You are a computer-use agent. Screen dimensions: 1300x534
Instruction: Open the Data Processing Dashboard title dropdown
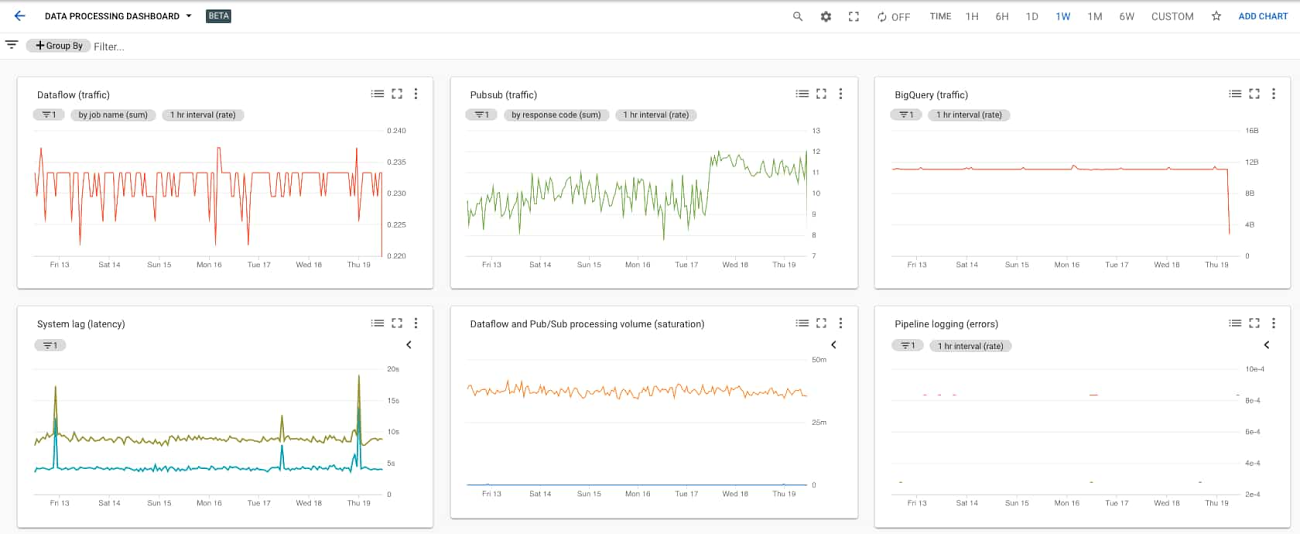(119, 16)
